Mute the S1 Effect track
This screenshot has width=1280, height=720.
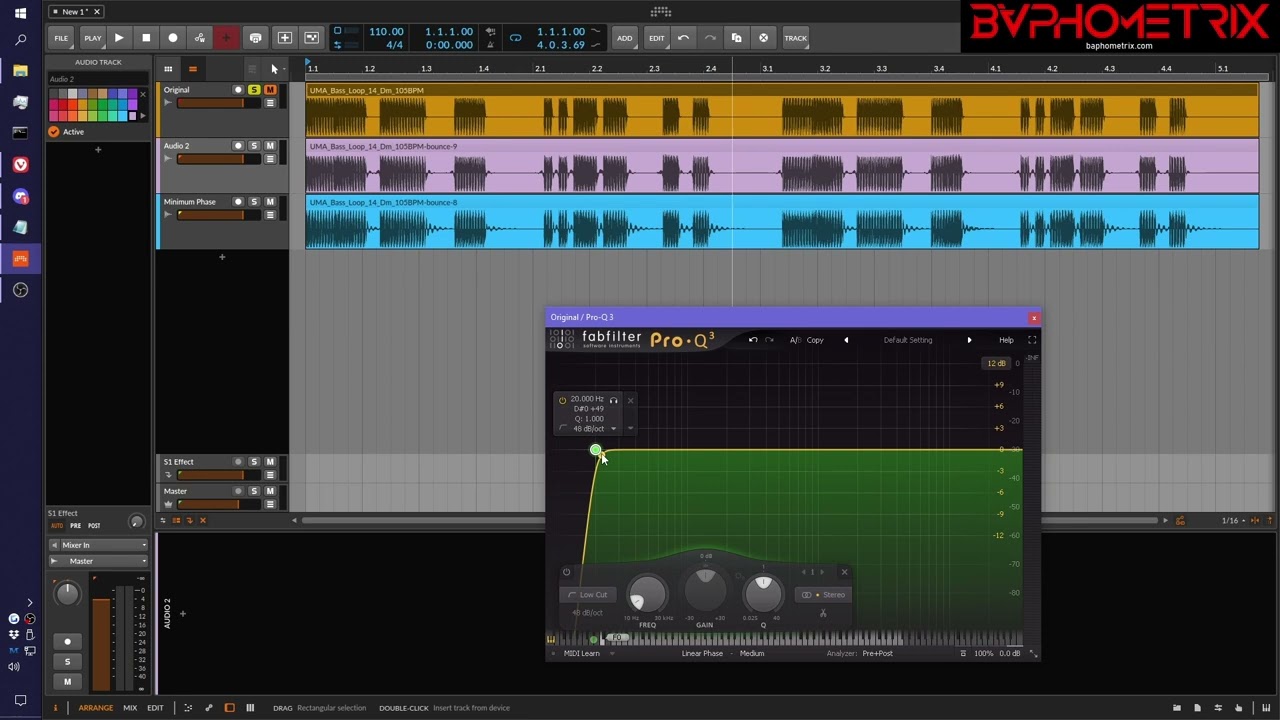point(270,462)
